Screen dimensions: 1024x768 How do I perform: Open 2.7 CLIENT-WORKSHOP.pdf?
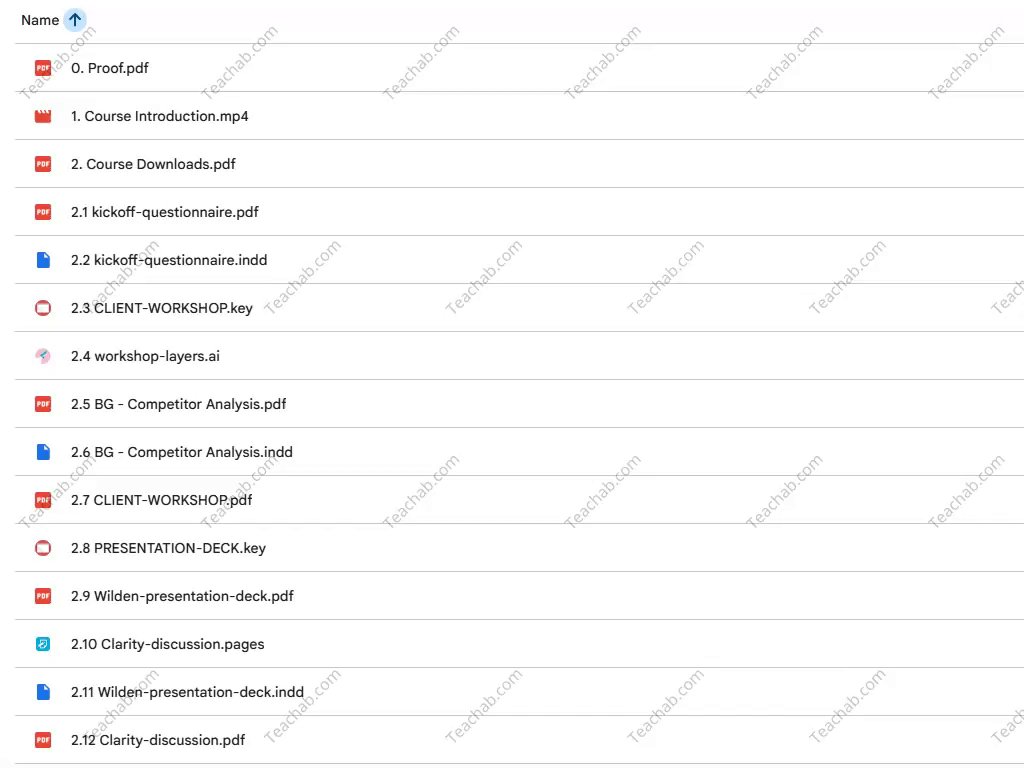pyautogui.click(x=161, y=500)
